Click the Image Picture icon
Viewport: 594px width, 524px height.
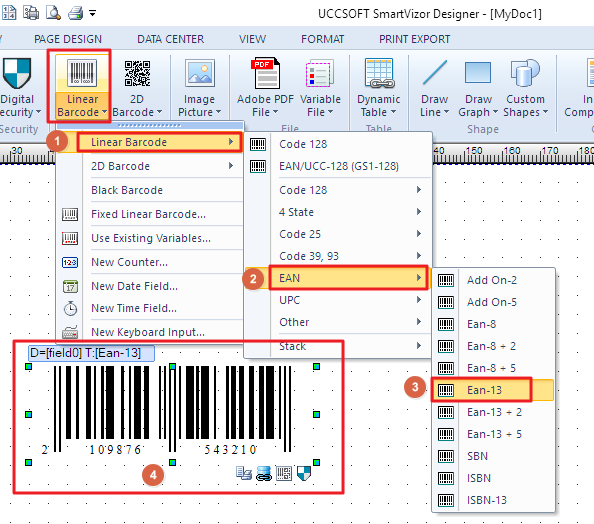pos(200,73)
